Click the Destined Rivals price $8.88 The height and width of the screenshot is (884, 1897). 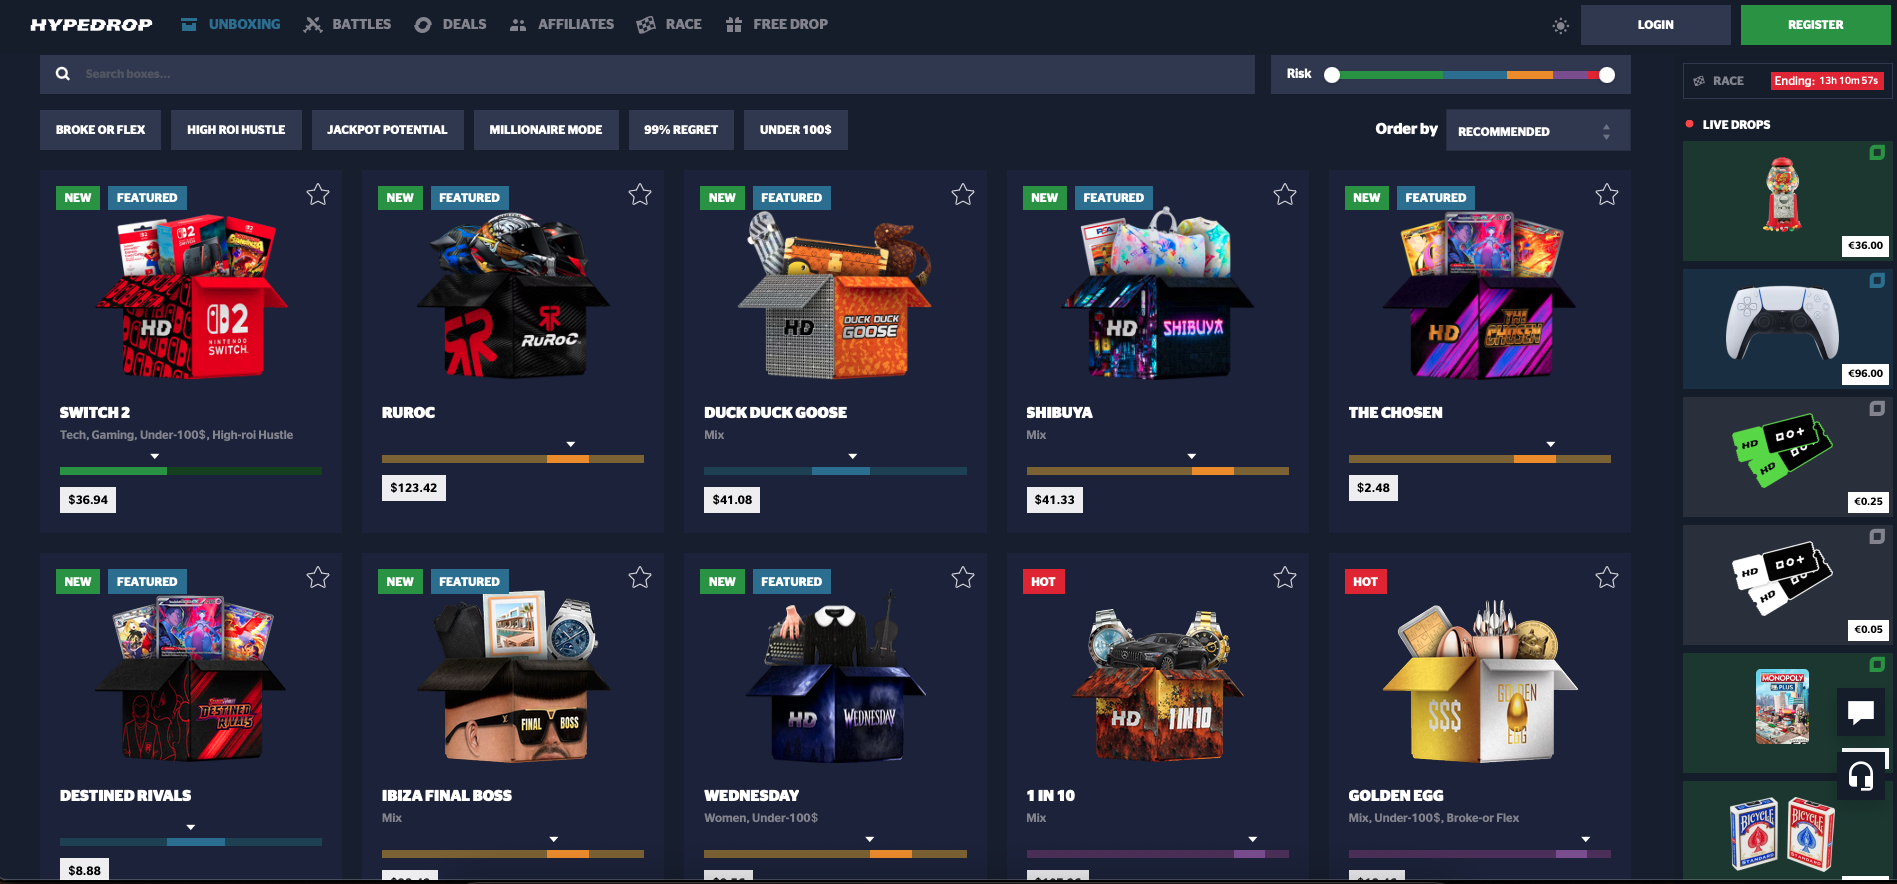coord(85,870)
